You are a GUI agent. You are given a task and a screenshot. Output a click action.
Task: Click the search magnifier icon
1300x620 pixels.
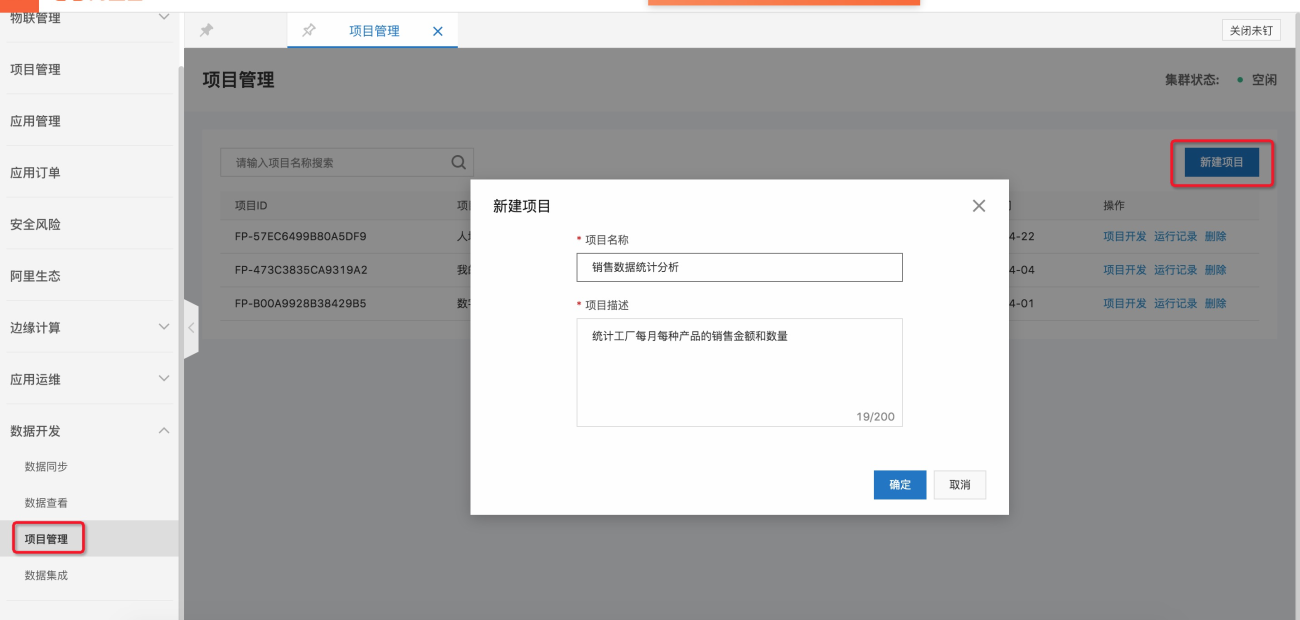click(459, 162)
